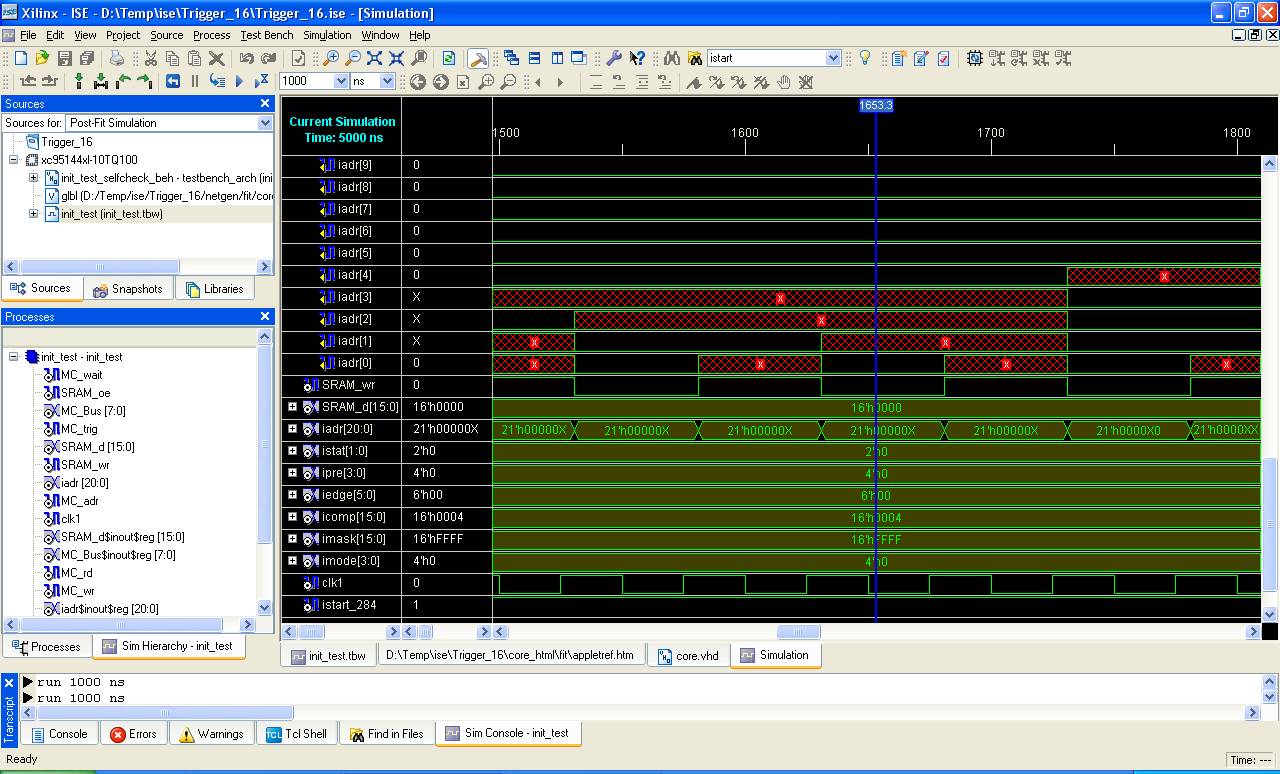Open the Test Bench menu
The width and height of the screenshot is (1280, 774).
267,35
